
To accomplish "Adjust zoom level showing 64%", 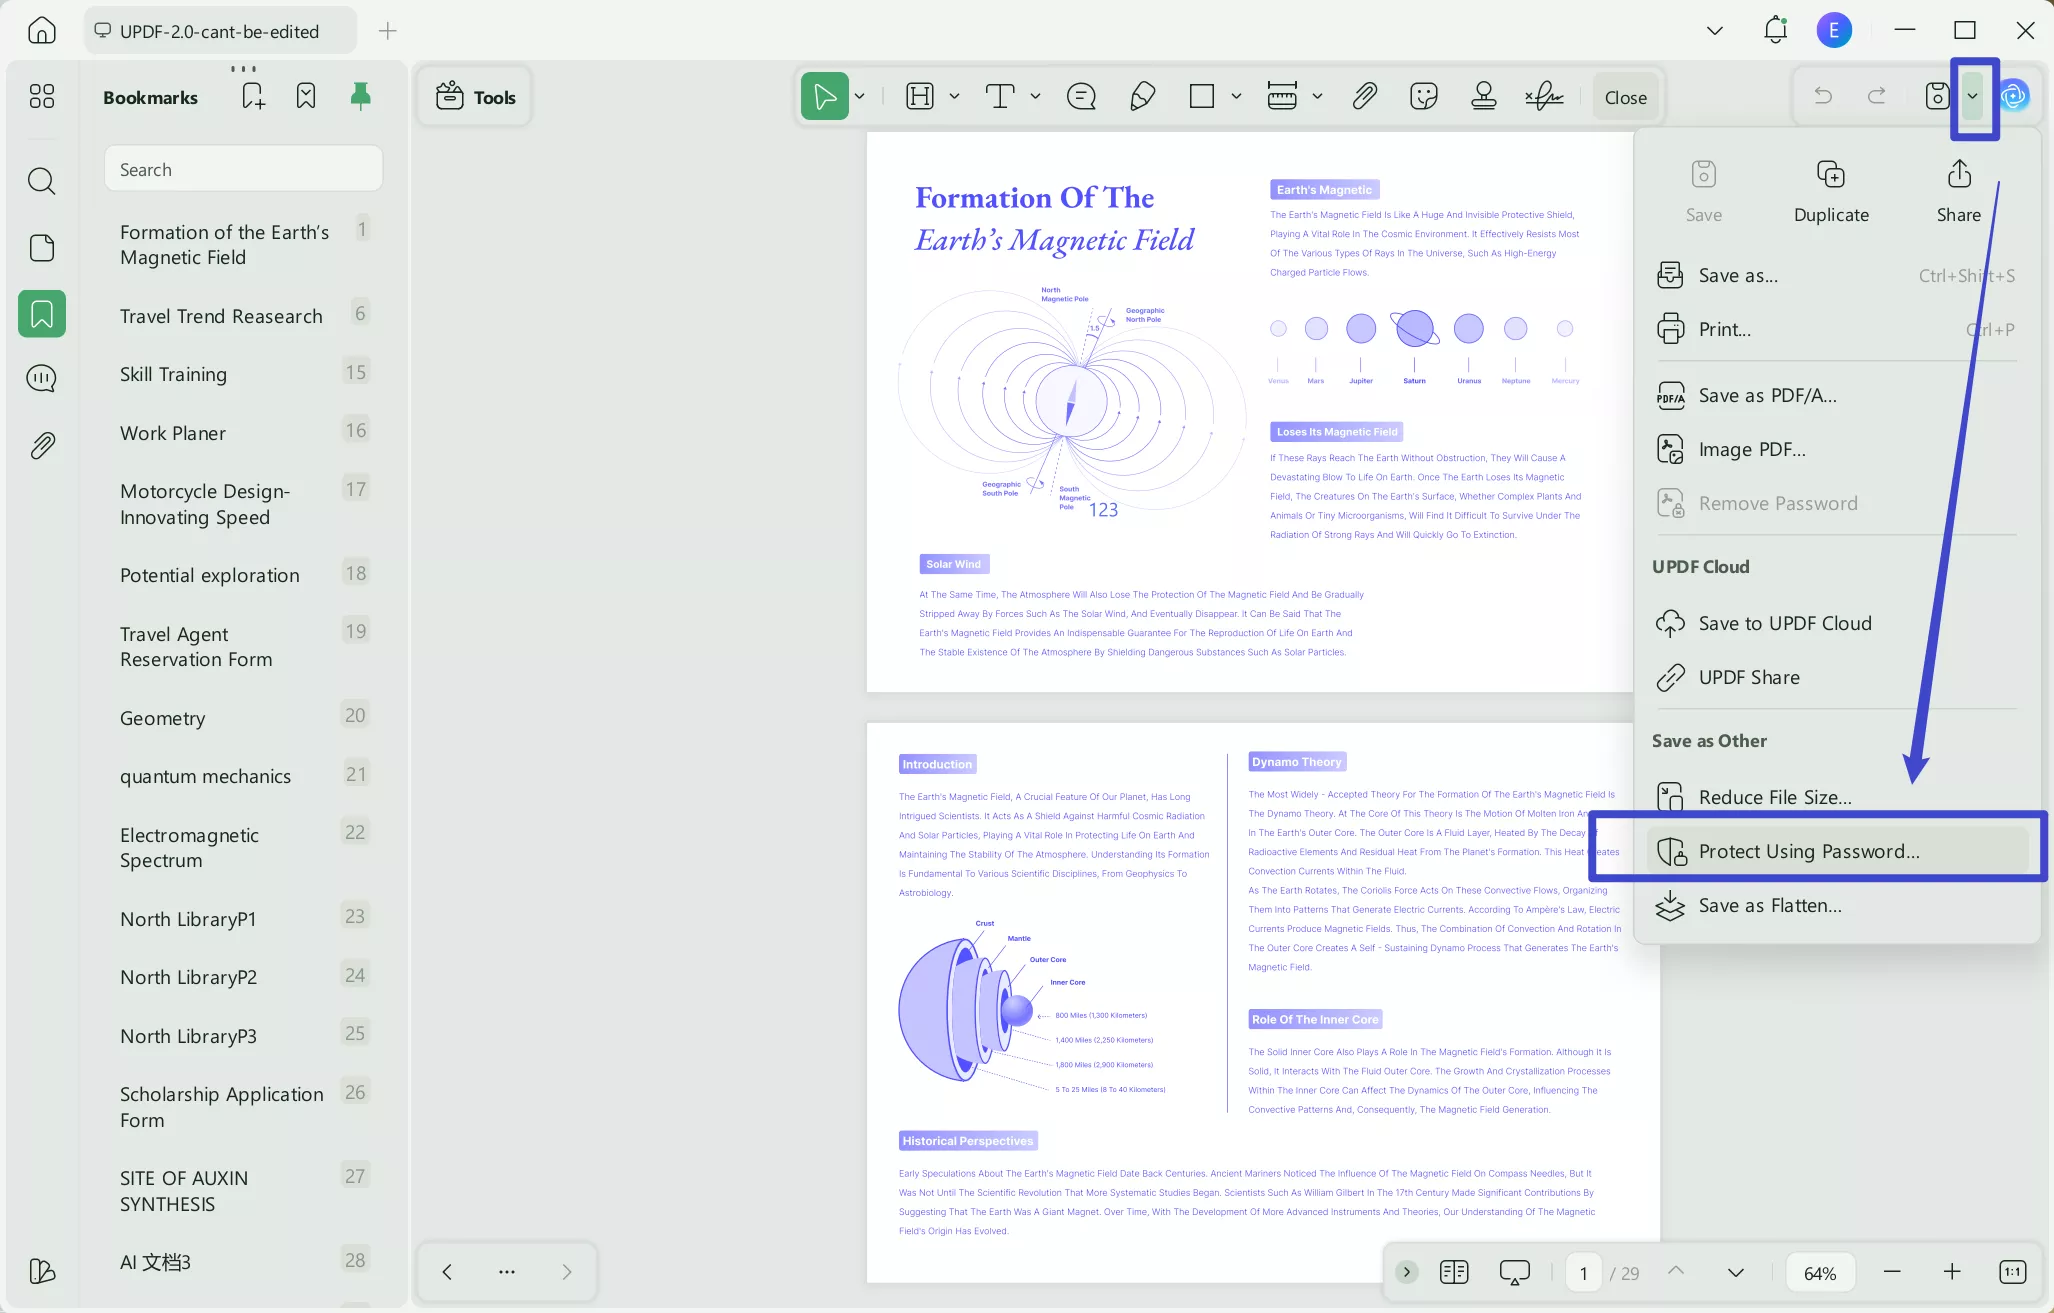I will (x=1819, y=1271).
